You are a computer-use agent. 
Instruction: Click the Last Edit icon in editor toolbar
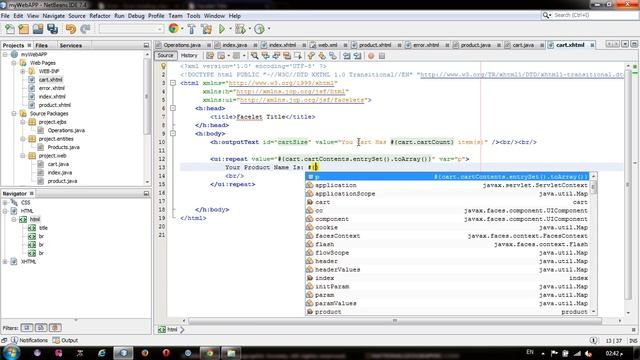coord(210,56)
